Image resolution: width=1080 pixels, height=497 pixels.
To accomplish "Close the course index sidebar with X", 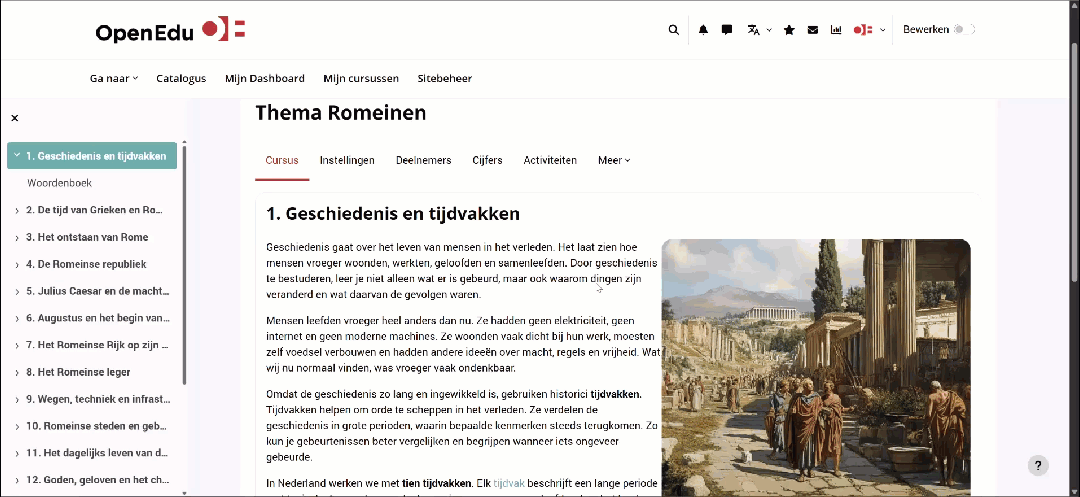I will pyautogui.click(x=15, y=118).
